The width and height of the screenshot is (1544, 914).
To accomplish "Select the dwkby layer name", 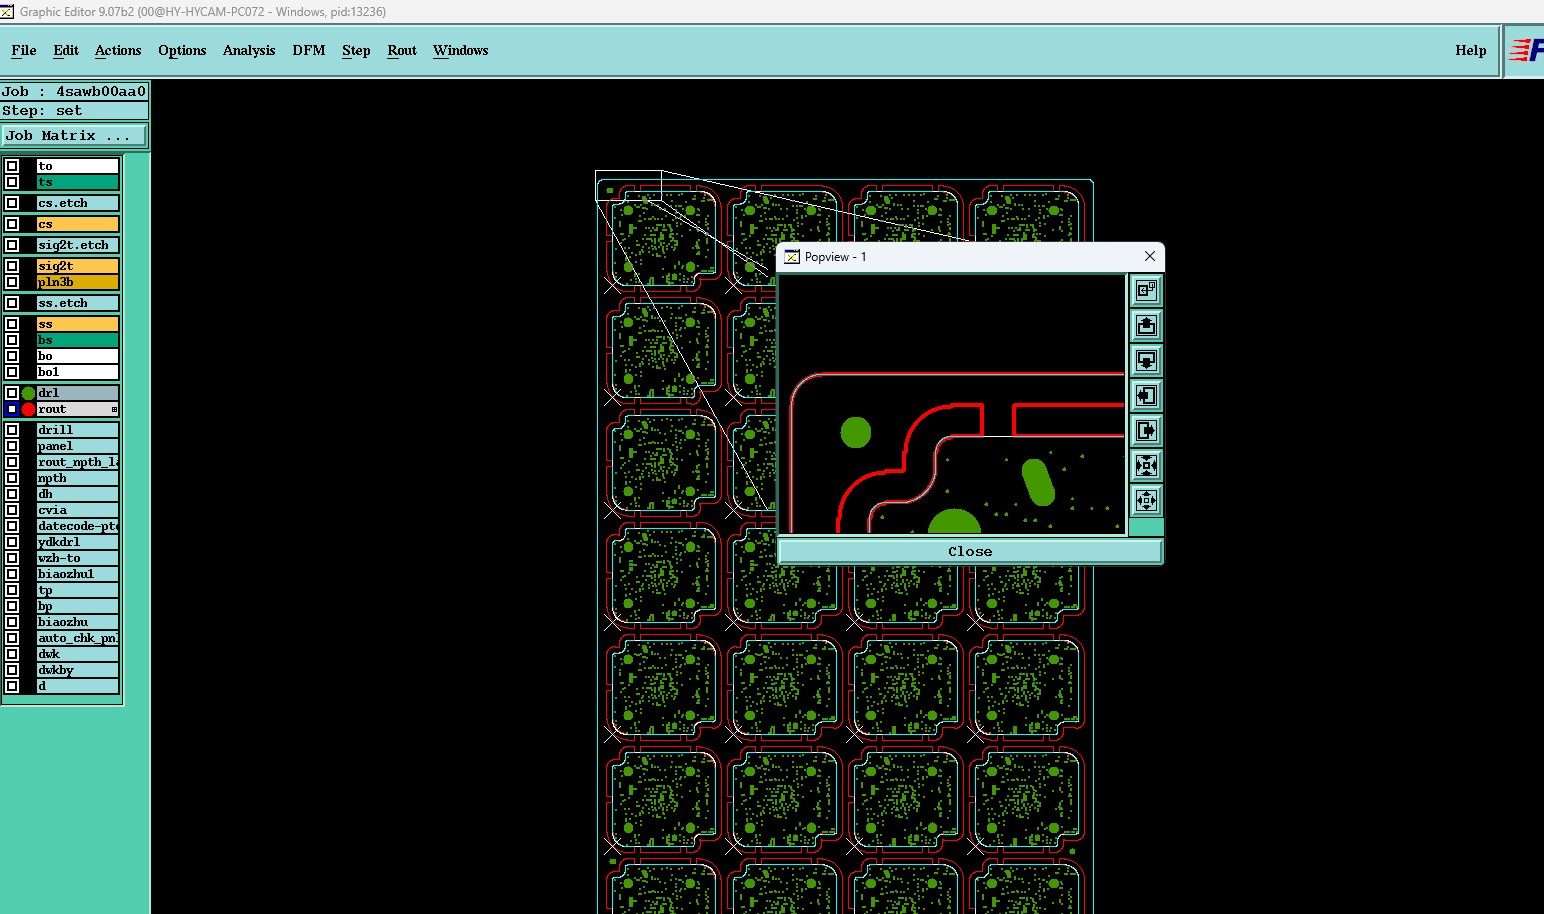I will [x=78, y=670].
